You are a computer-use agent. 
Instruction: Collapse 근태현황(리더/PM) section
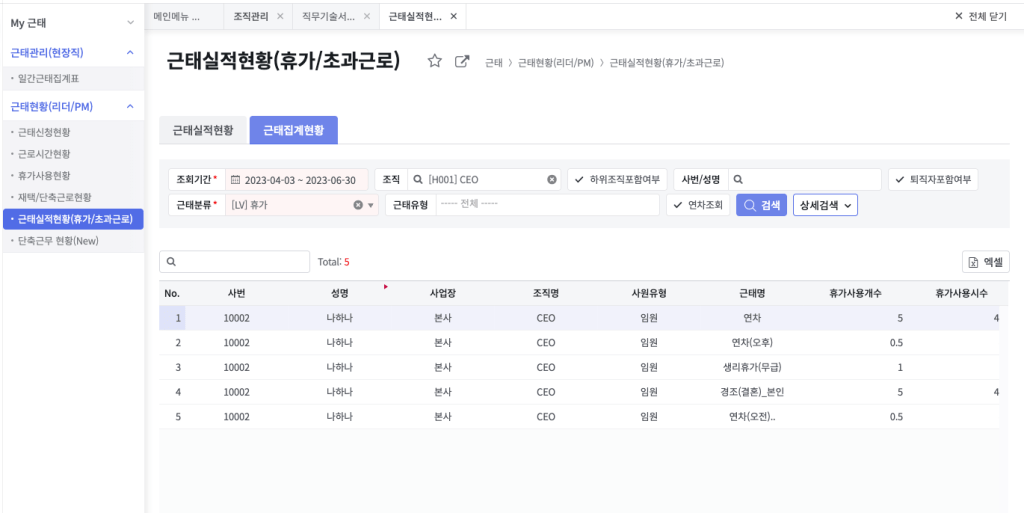130,106
